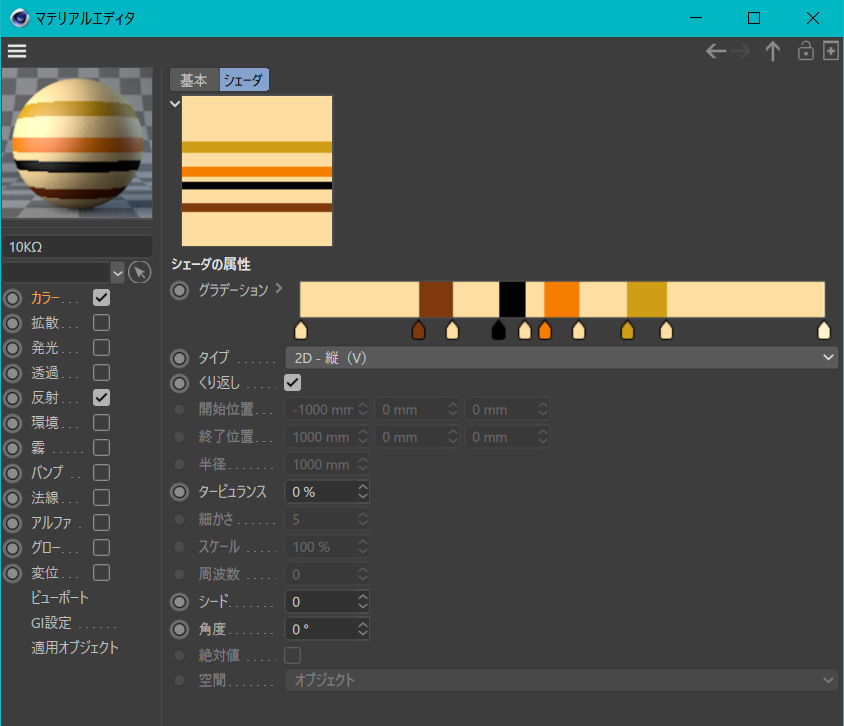Click the arrow picker icon beside layer dropdown
The image size is (844, 726).
tap(140, 272)
